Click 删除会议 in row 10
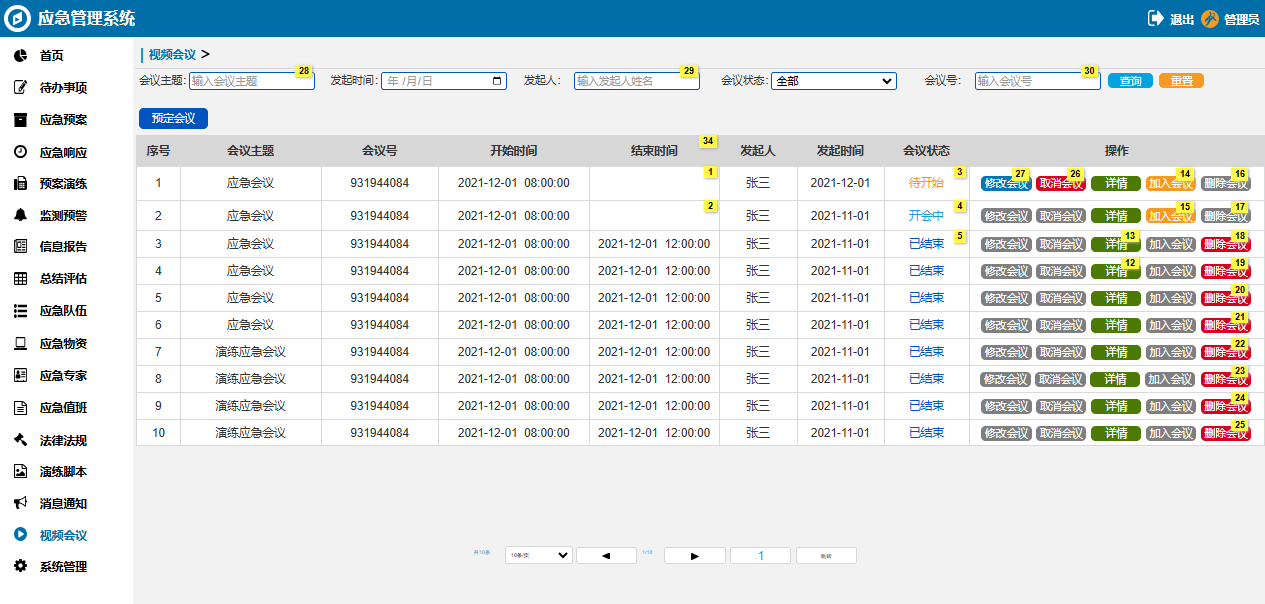 coord(1226,433)
